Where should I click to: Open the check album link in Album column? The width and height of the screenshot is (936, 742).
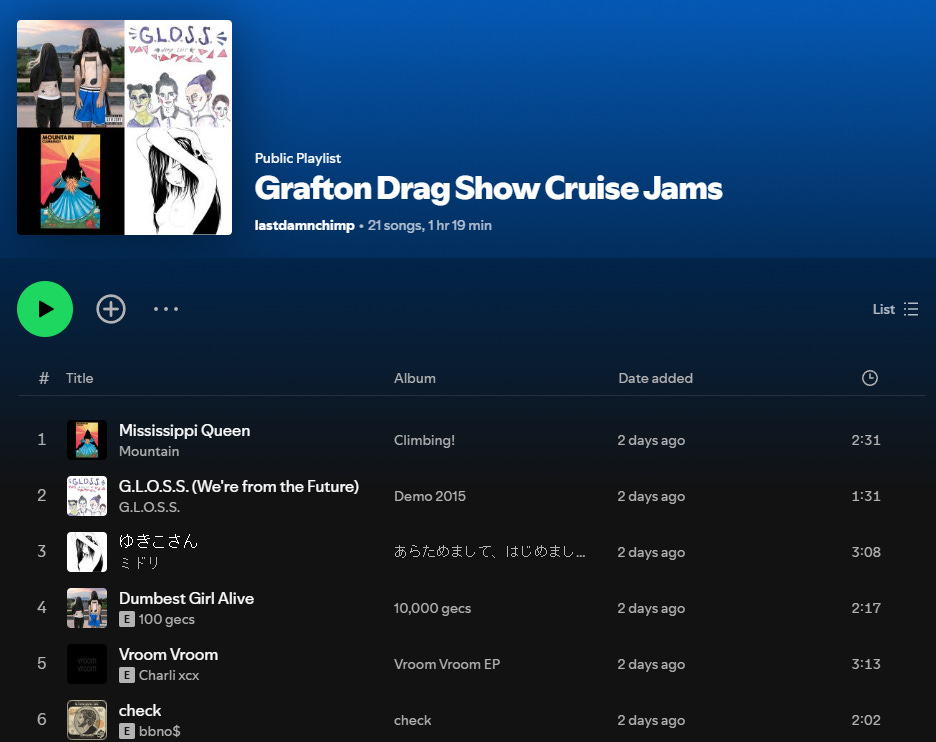(x=412, y=720)
